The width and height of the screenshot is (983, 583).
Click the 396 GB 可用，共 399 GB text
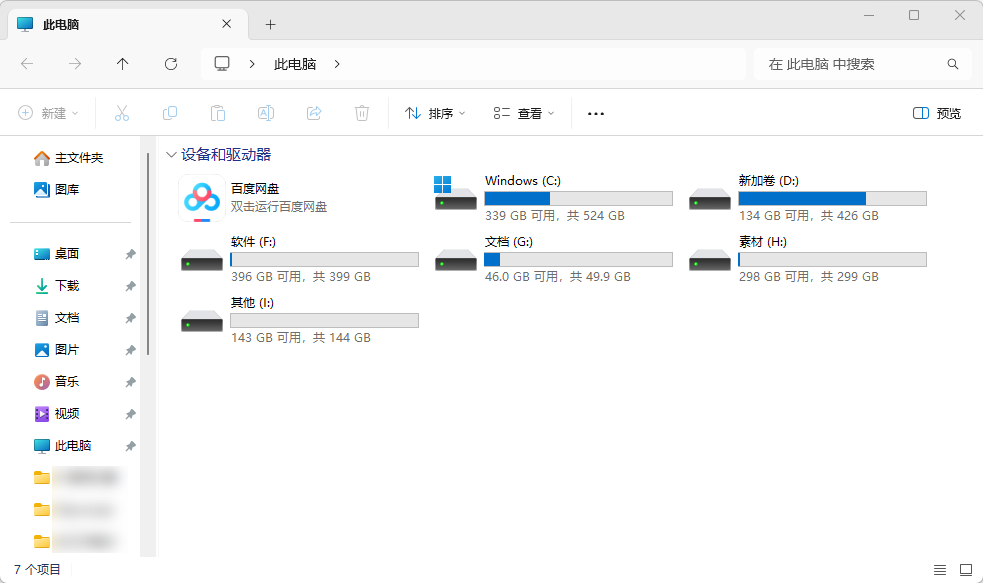301,276
